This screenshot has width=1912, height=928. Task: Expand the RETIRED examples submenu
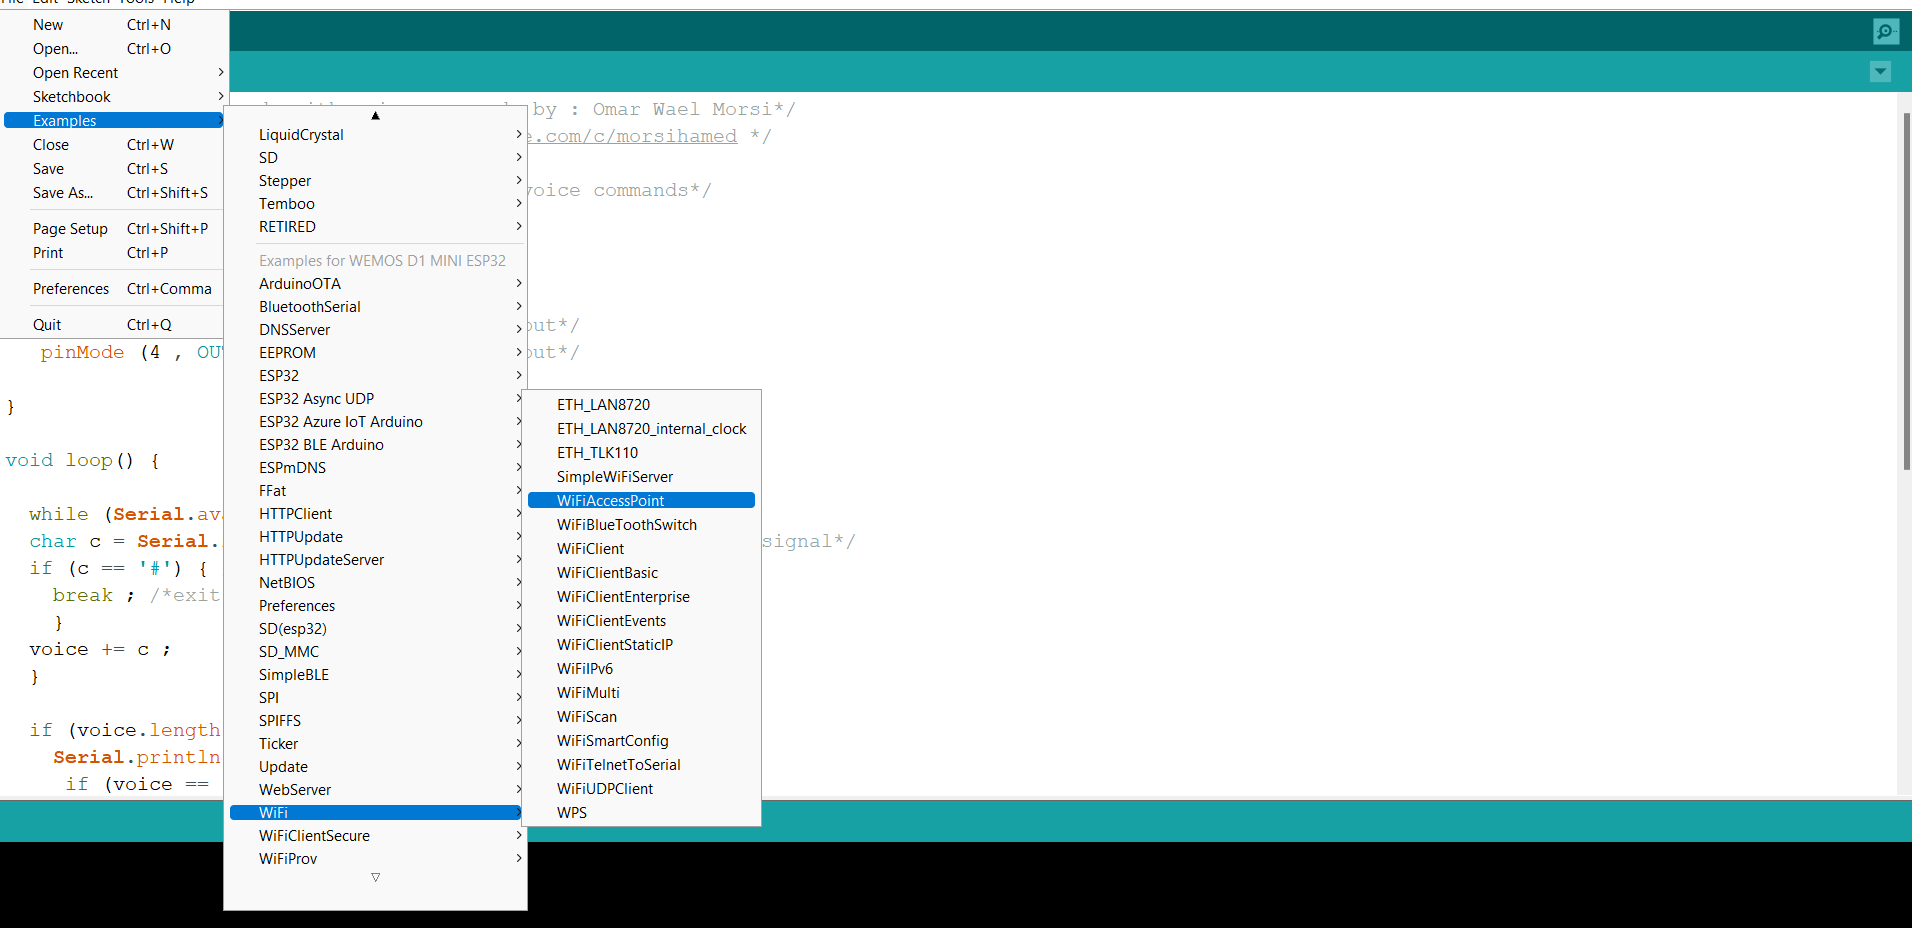point(376,227)
